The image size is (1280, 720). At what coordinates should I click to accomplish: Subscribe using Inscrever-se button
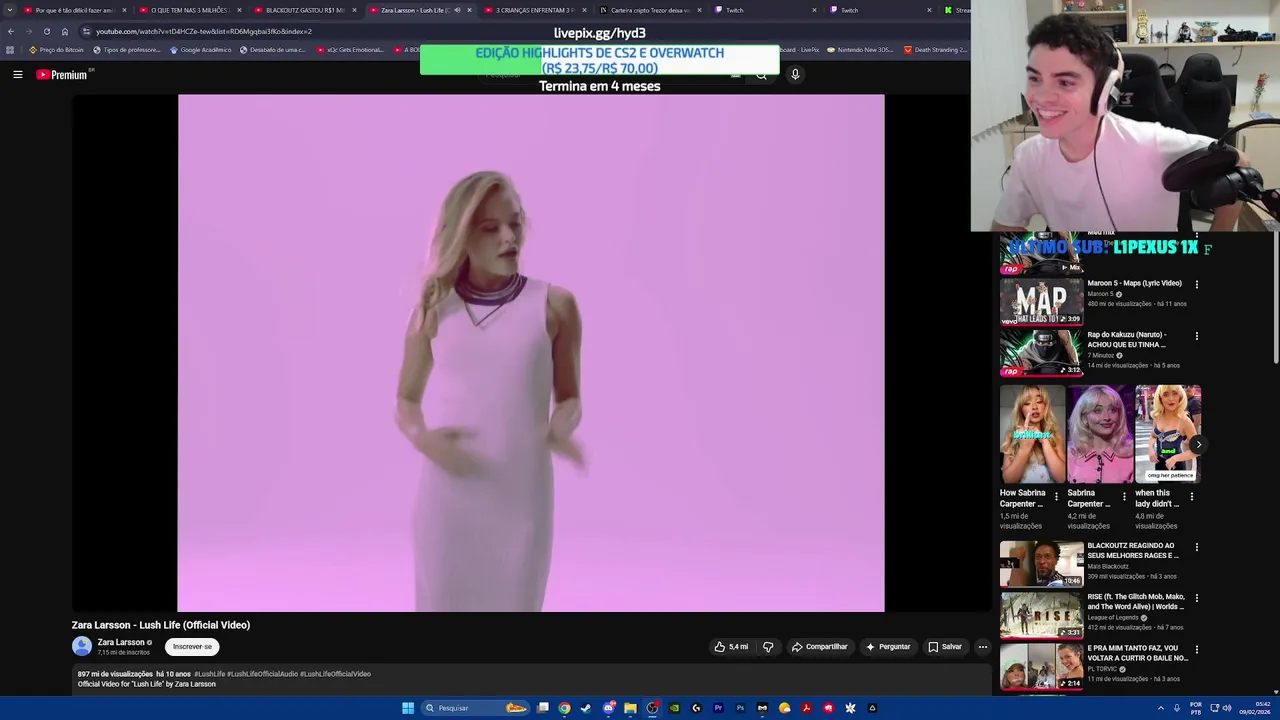click(x=192, y=647)
